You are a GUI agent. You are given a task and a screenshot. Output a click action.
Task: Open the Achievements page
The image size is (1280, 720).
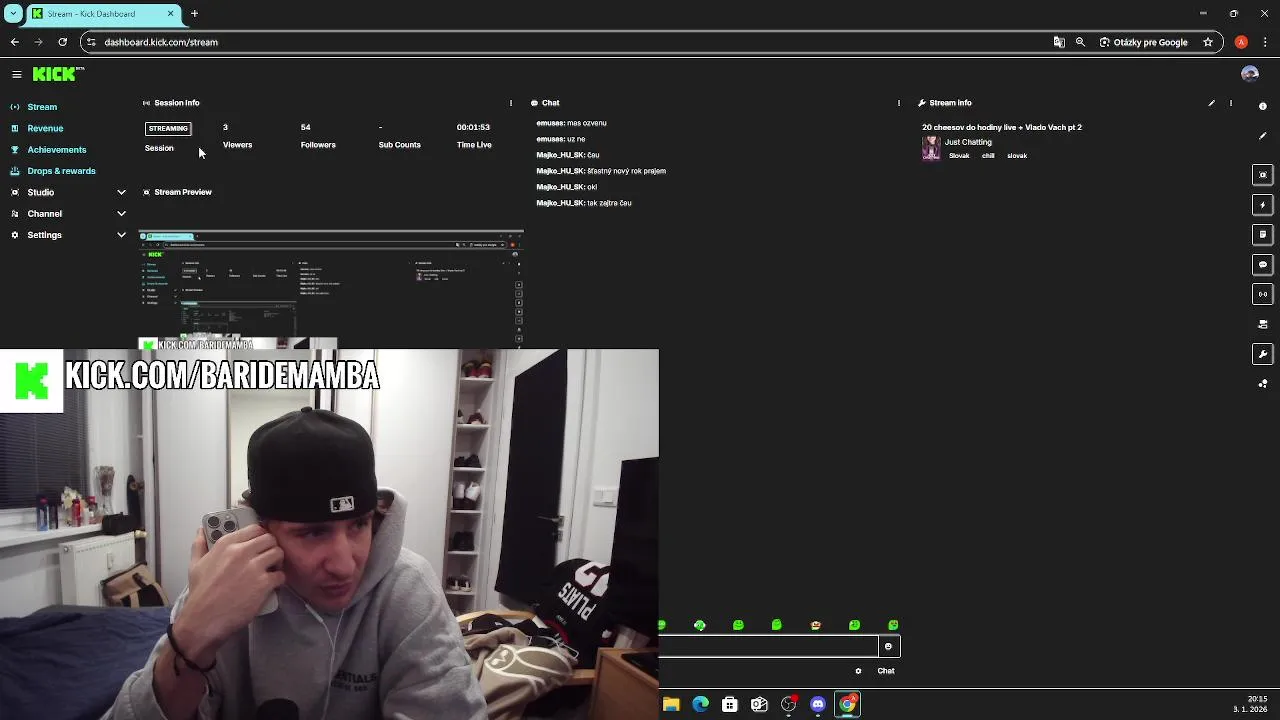[57, 150]
